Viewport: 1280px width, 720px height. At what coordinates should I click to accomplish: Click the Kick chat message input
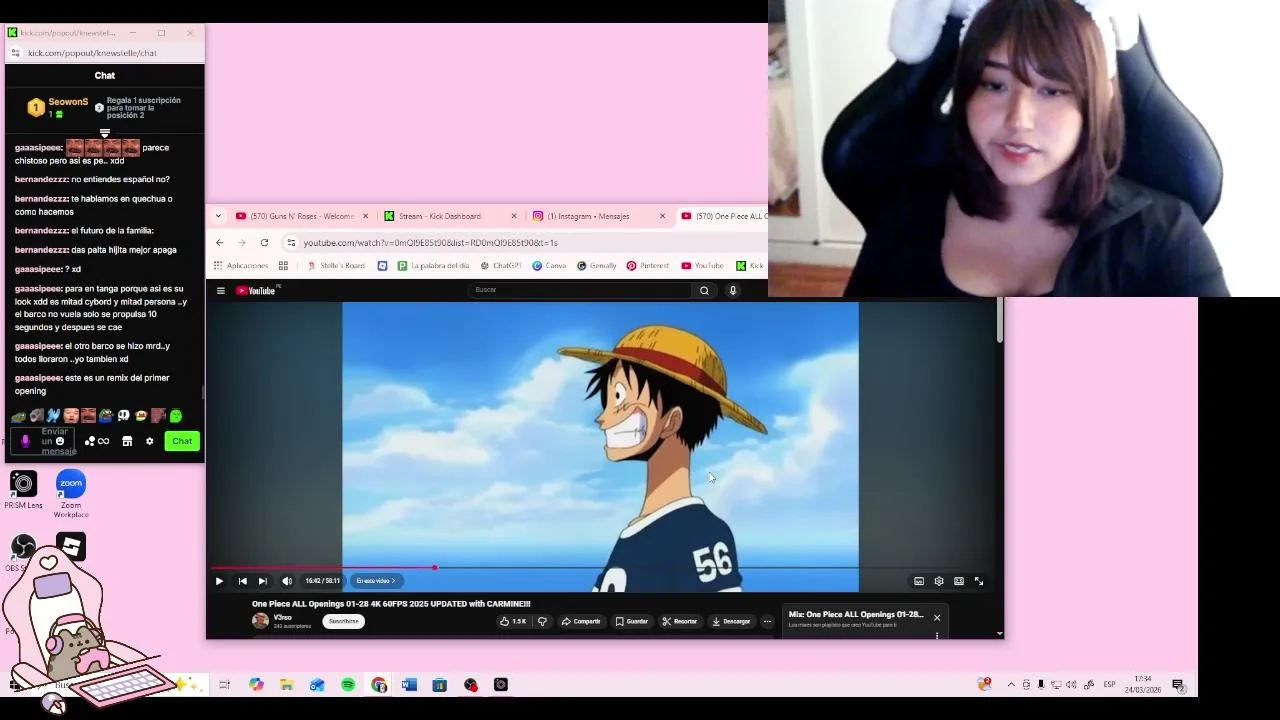[43, 441]
